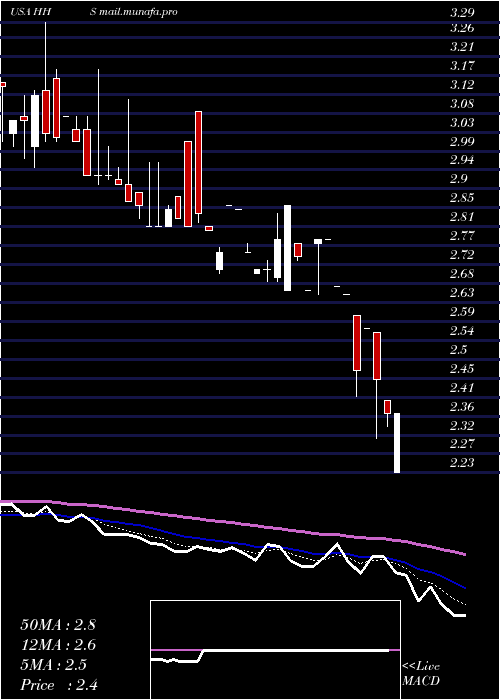Image resolution: width=500 pixels, height=700 pixels.
Task: Click the 2.23 price axis label
Action: 462,464
